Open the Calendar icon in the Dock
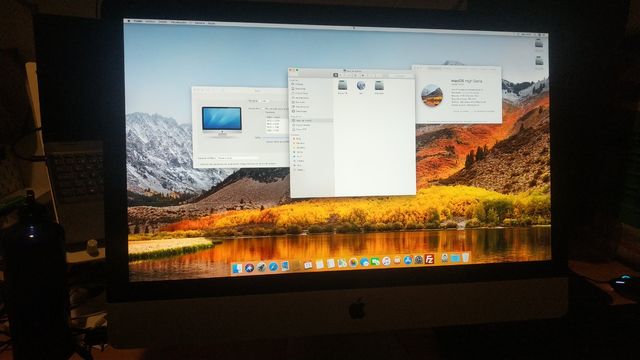Screen dimensions: 640x360 pos(308,265)
